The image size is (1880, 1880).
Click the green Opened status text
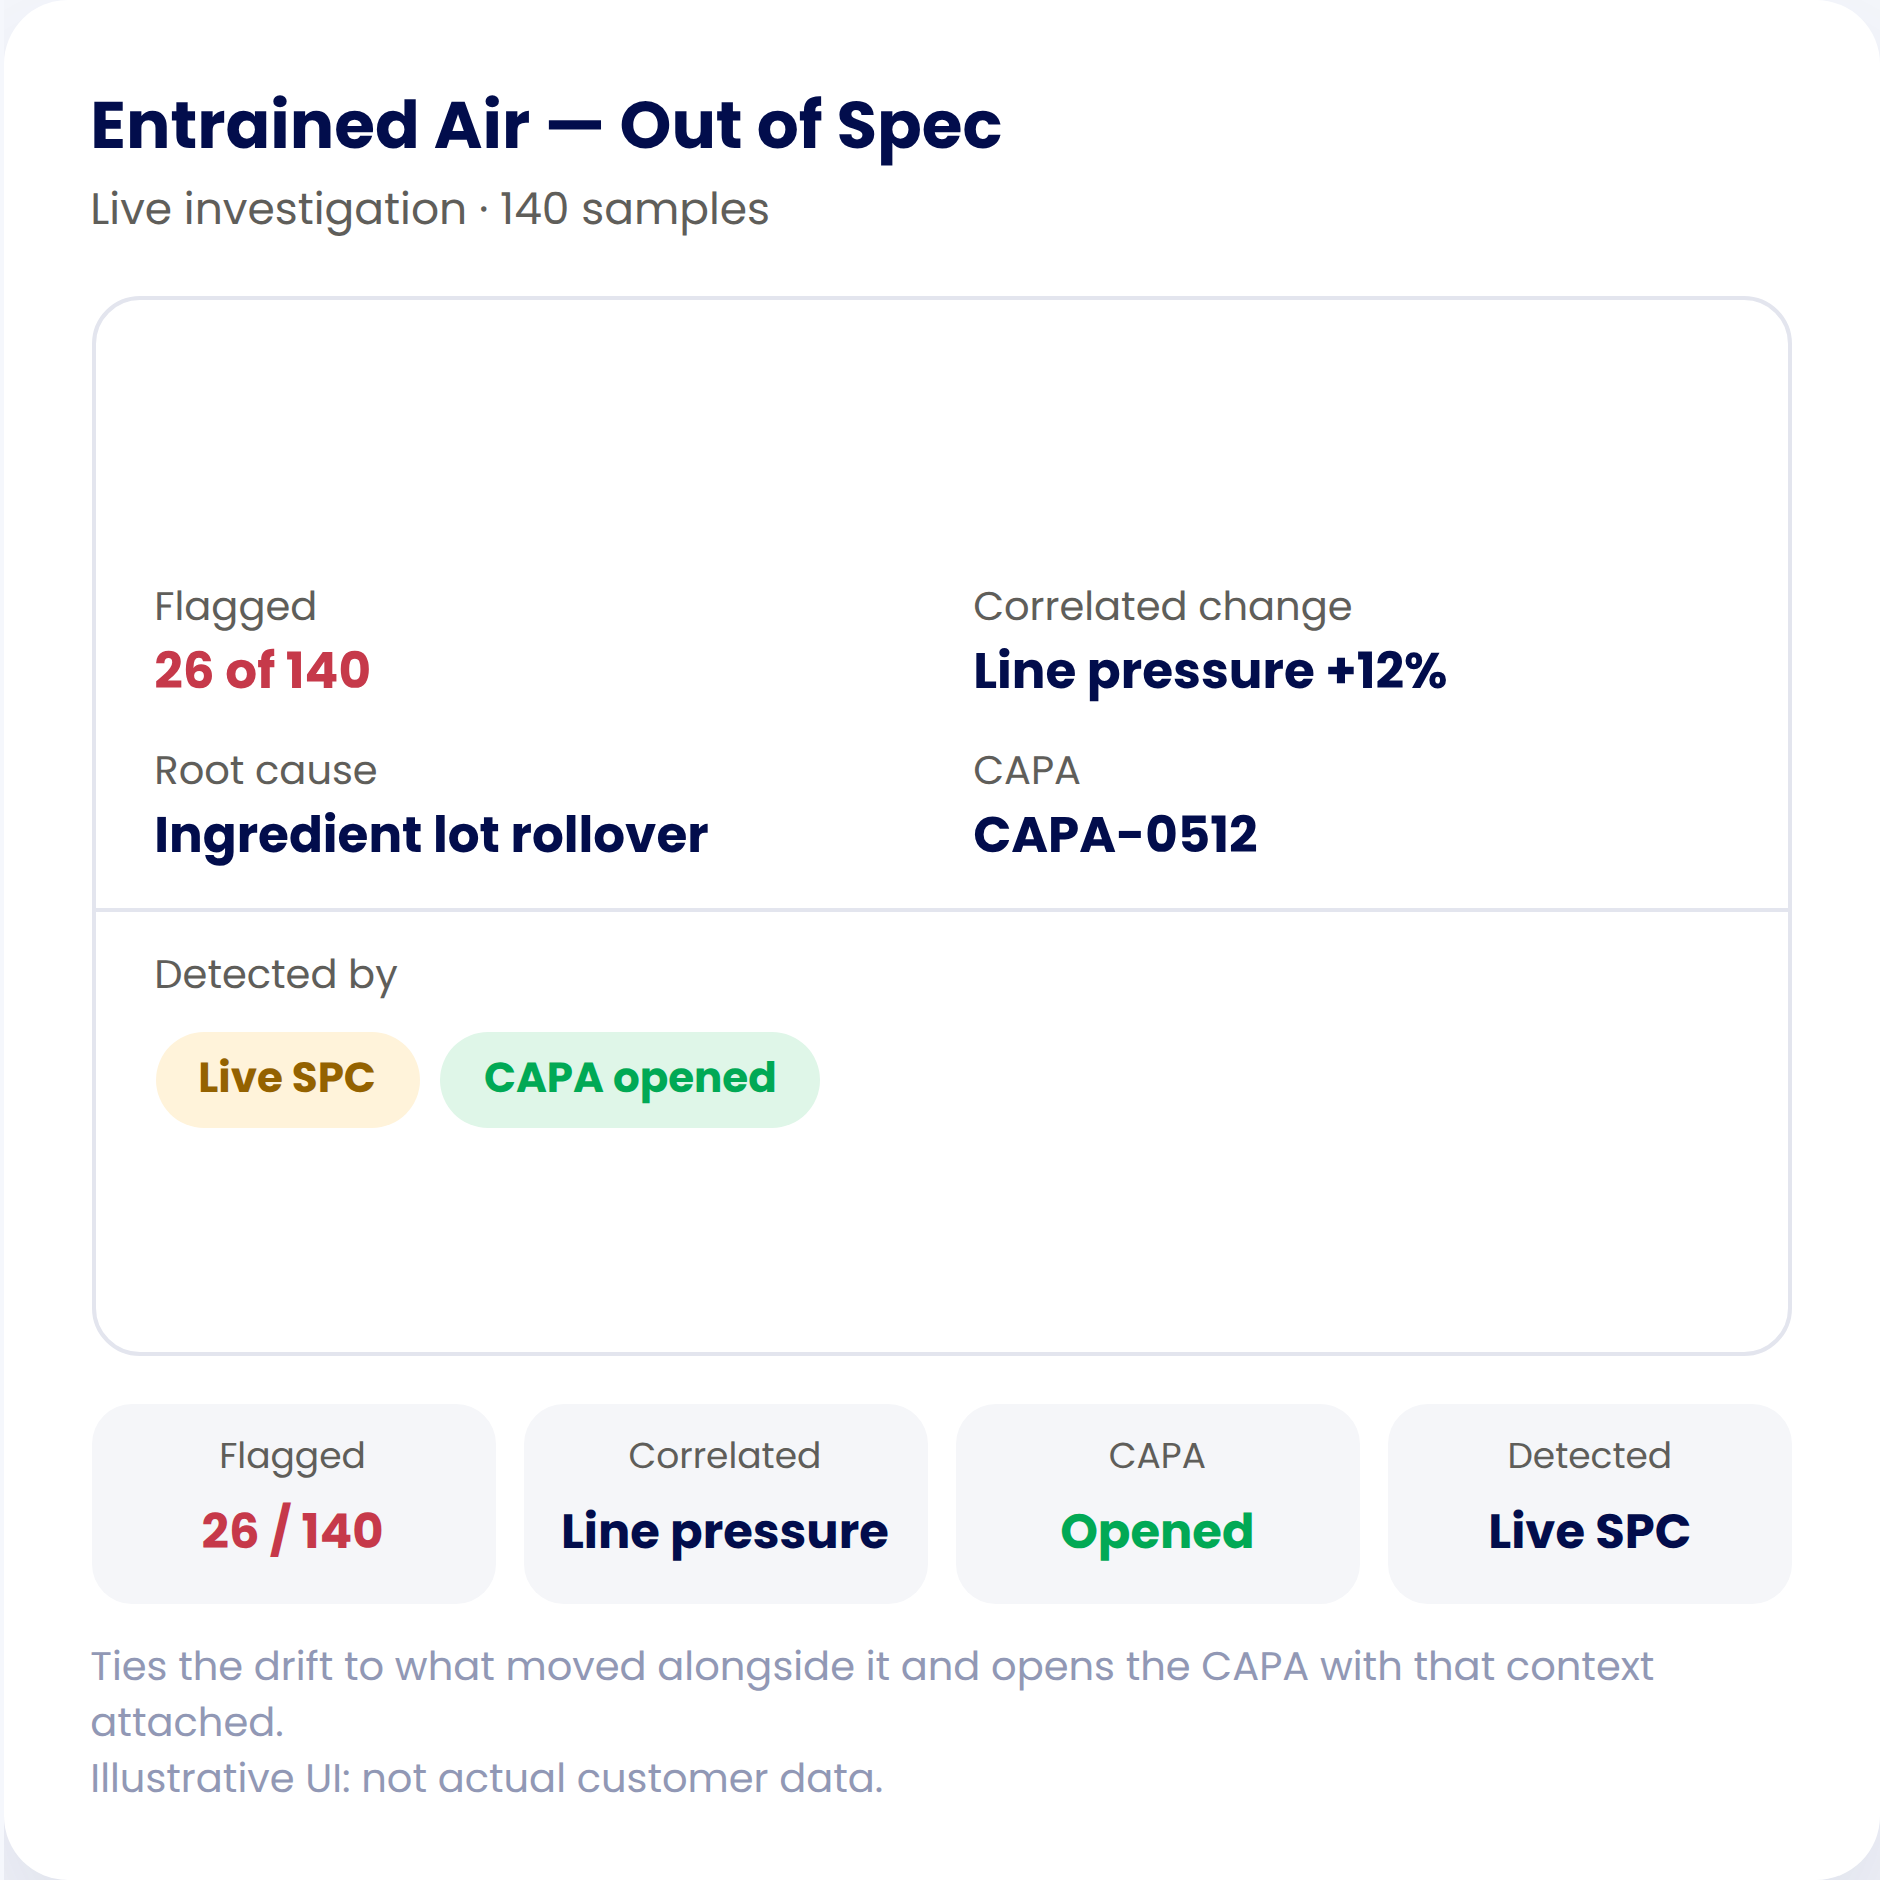point(1157,1532)
